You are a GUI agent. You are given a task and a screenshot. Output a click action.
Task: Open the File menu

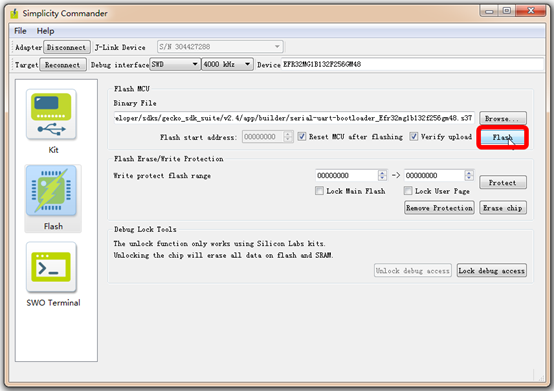pyautogui.click(x=20, y=31)
